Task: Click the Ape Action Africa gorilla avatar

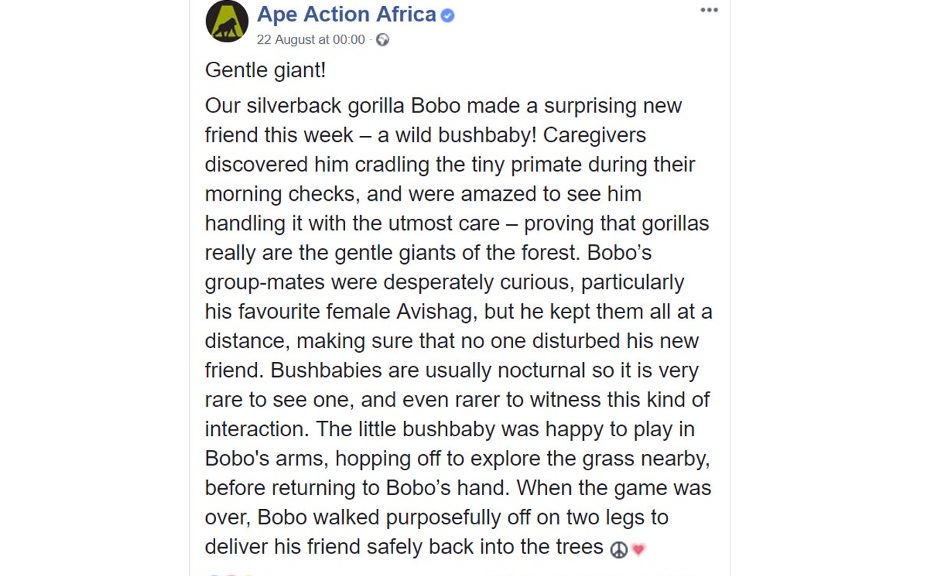Action: pyautogui.click(x=227, y=21)
